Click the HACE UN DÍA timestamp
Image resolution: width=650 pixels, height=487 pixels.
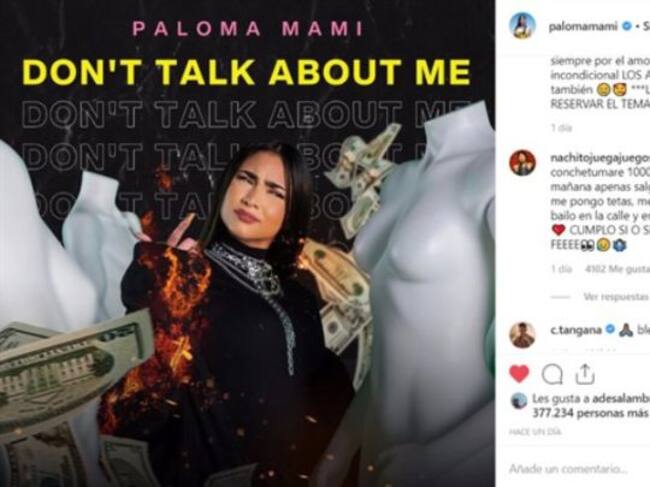pos(535,432)
